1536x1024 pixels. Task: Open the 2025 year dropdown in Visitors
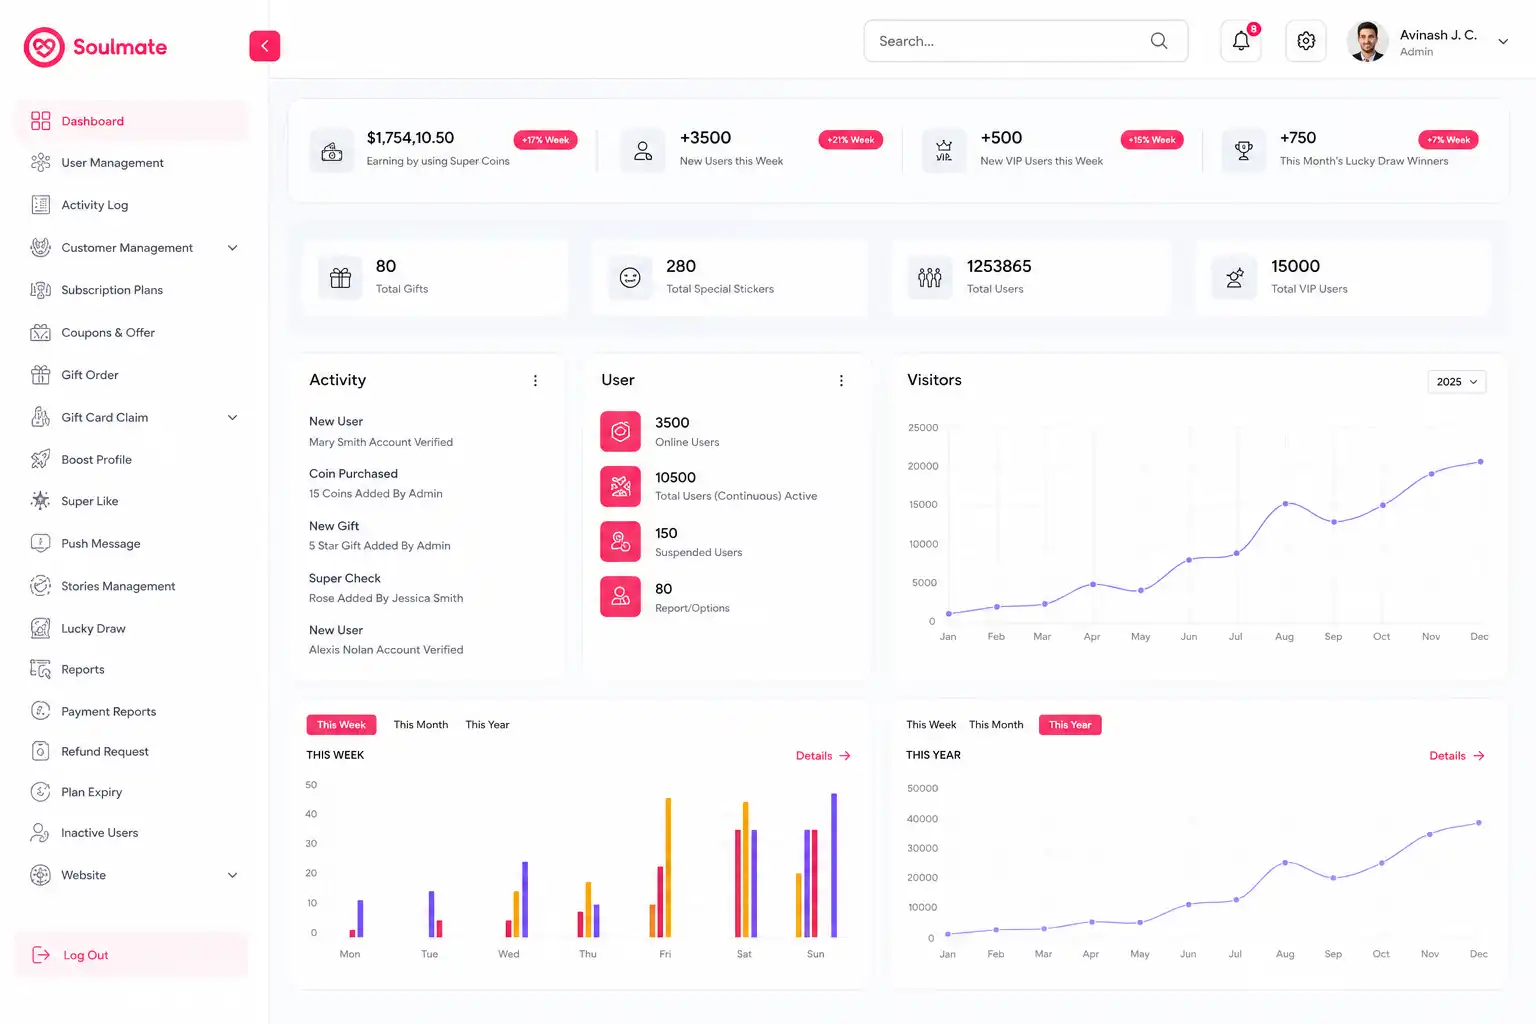pos(1457,382)
